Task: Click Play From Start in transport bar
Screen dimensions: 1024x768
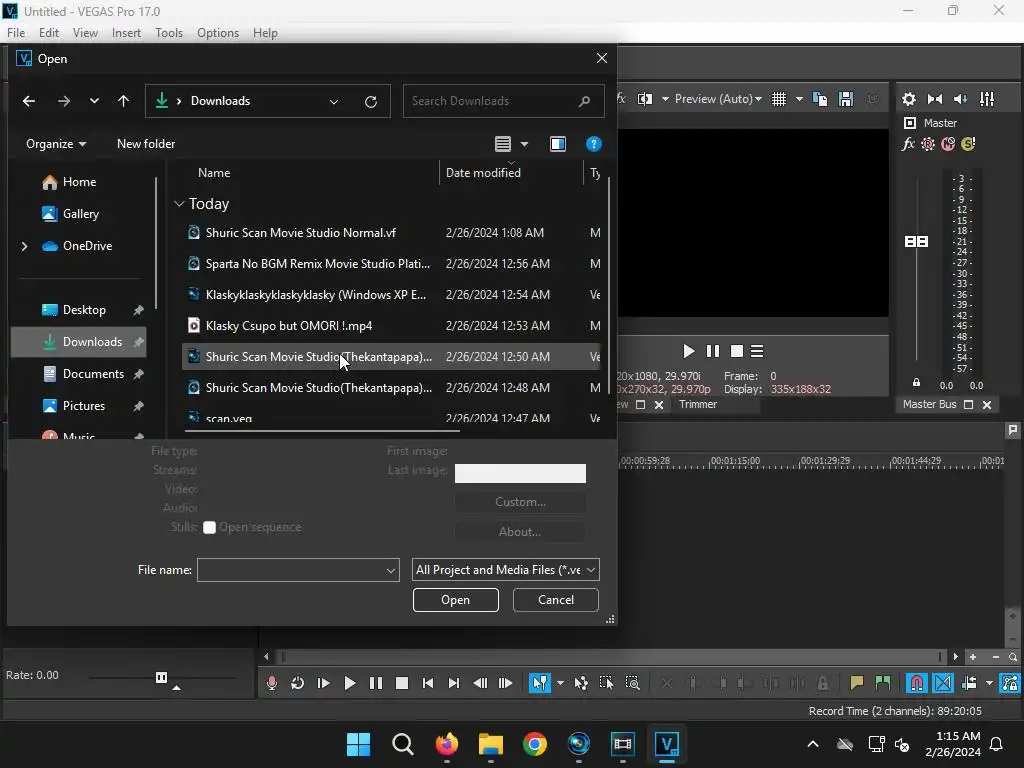Action: click(323, 683)
